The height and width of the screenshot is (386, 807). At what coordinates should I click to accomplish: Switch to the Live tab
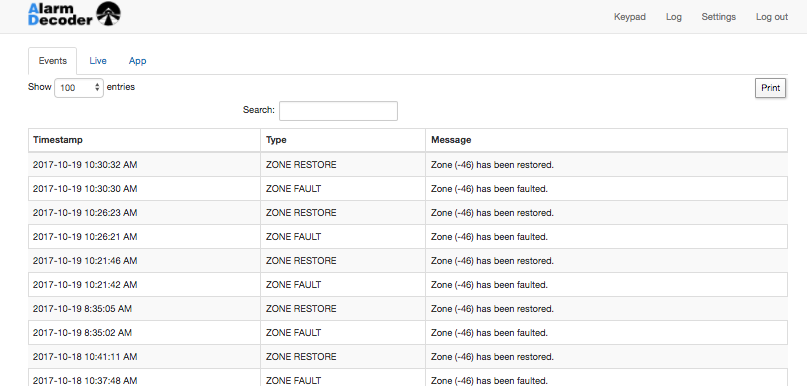pos(98,61)
